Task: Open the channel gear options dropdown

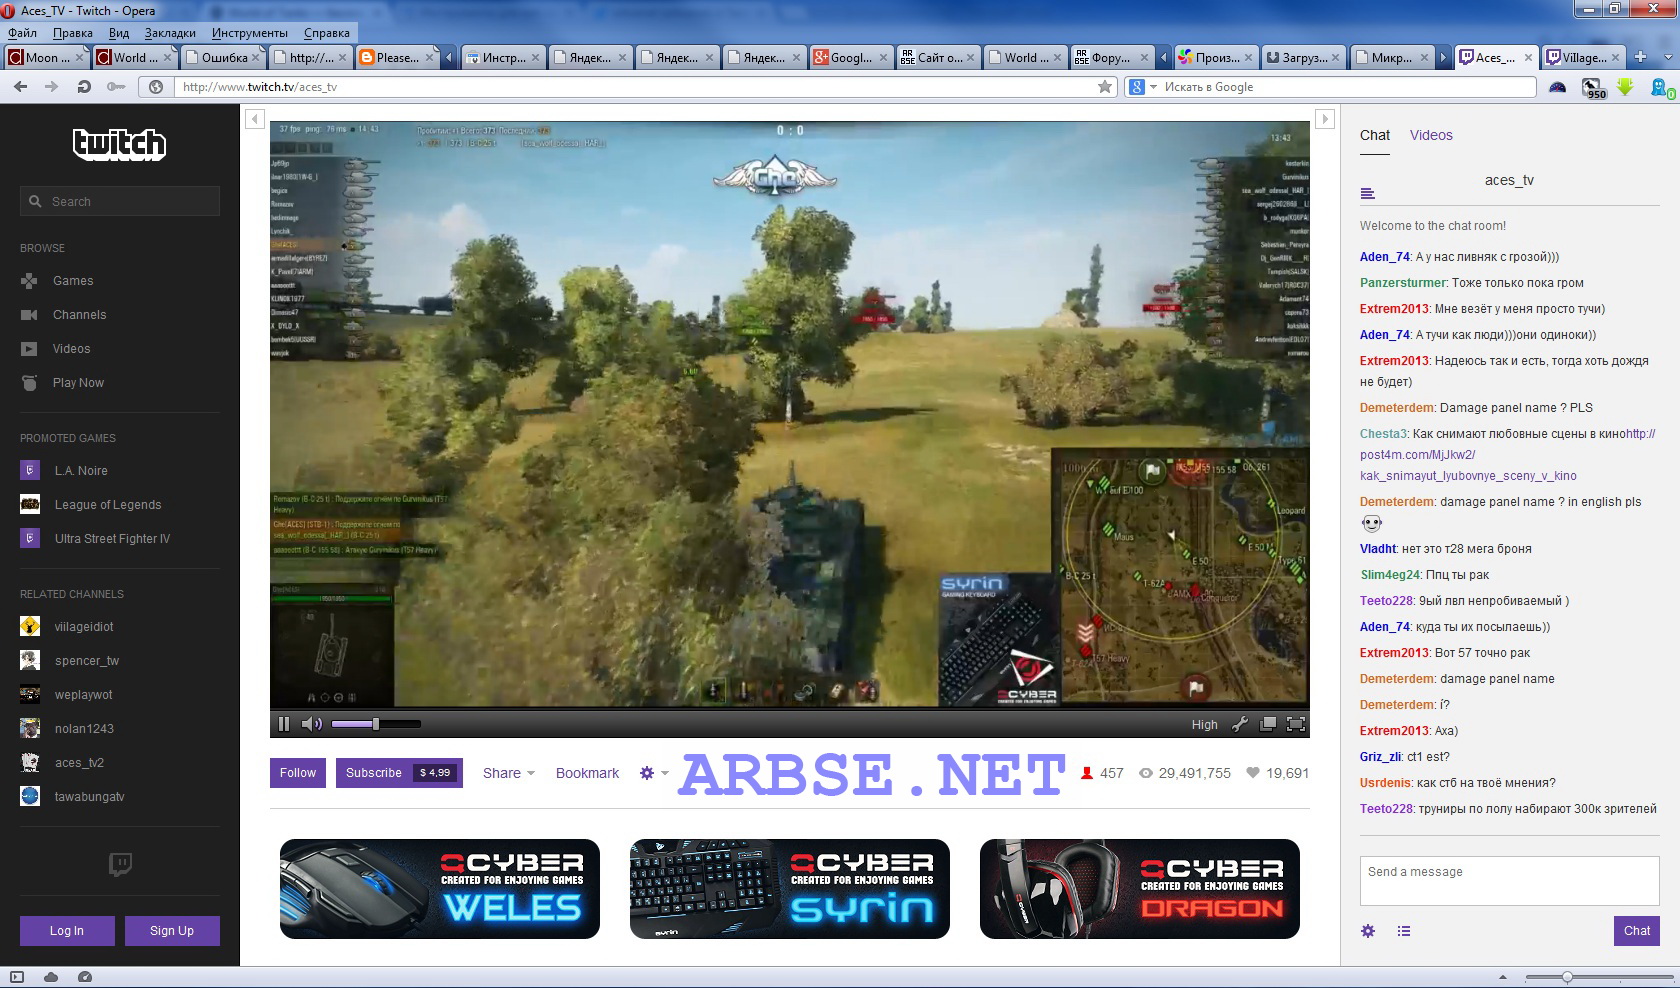Action: [x=654, y=773]
